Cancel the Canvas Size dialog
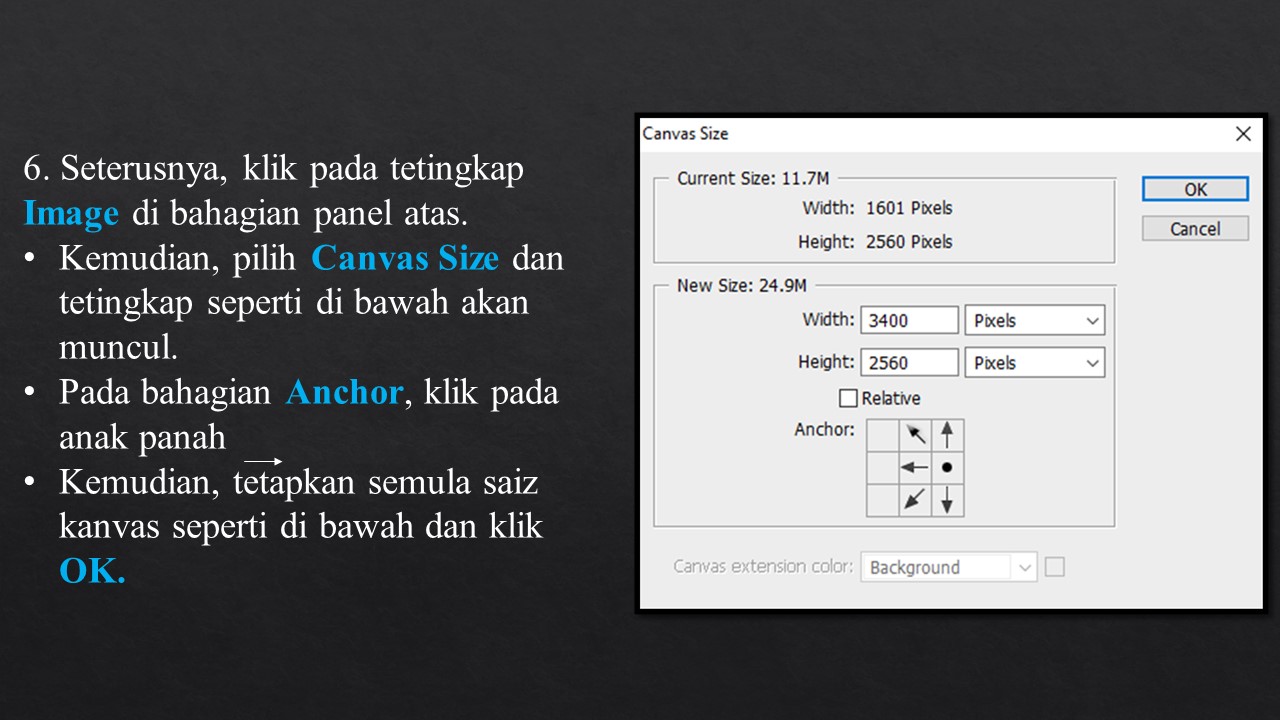Viewport: 1280px width, 720px height. click(1194, 228)
